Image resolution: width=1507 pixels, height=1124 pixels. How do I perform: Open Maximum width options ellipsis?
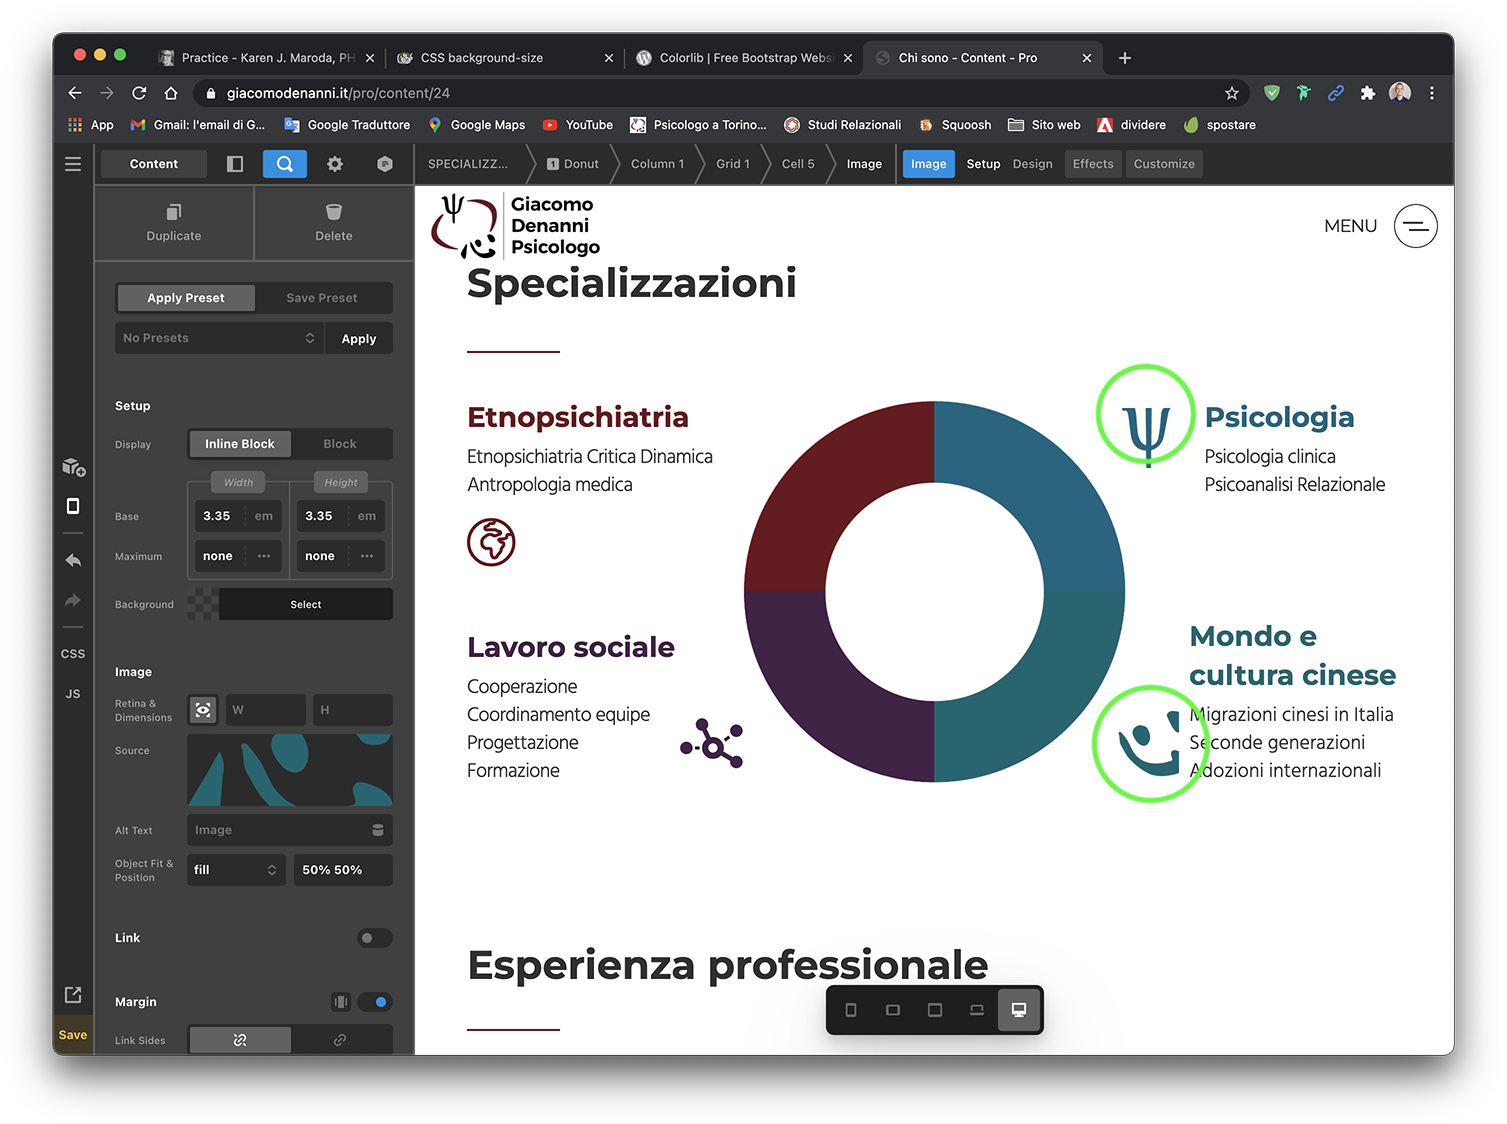pos(264,556)
